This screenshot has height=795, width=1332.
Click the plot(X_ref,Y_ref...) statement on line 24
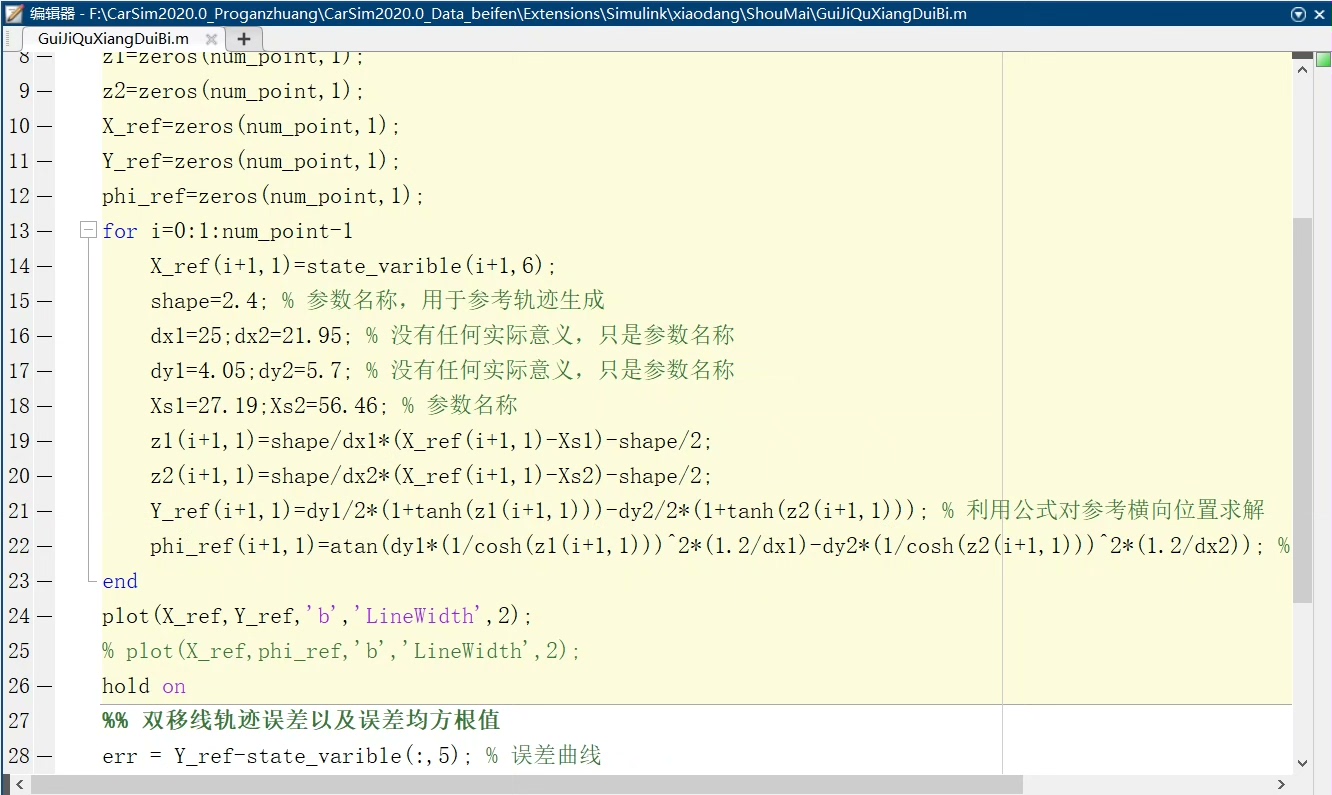tap(318, 616)
